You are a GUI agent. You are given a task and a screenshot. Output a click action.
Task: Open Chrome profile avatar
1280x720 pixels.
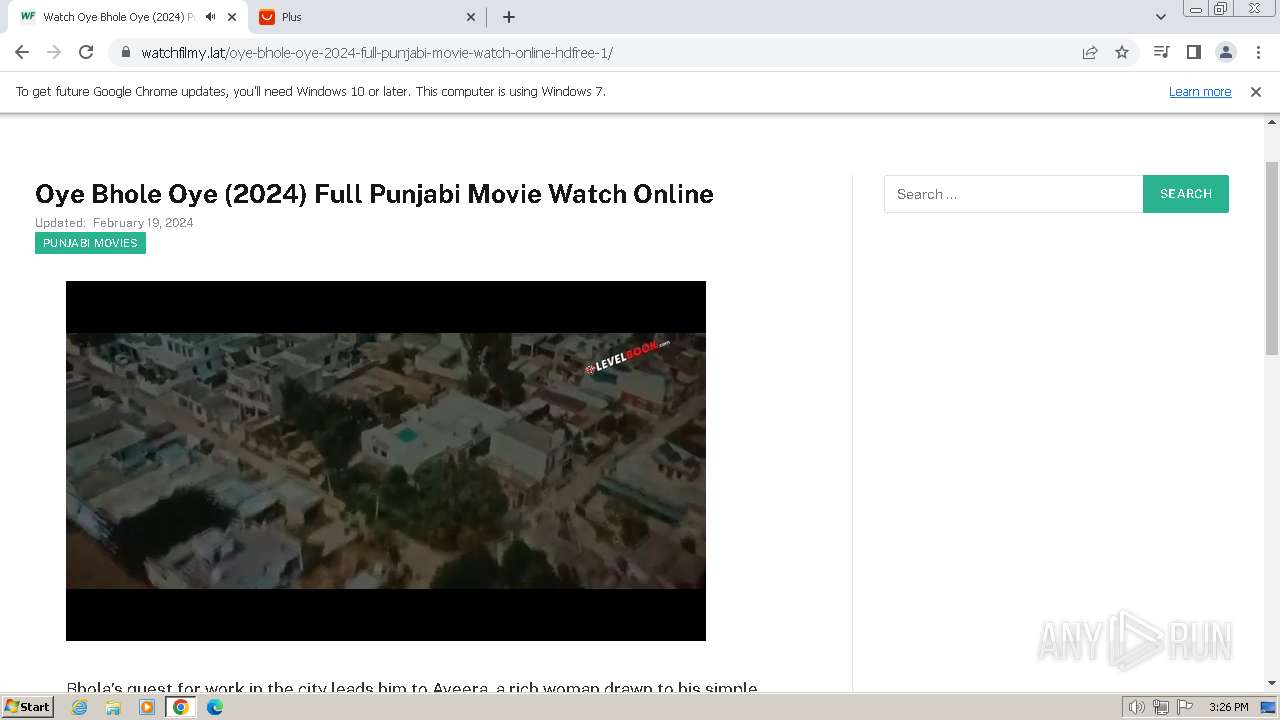[x=1225, y=52]
